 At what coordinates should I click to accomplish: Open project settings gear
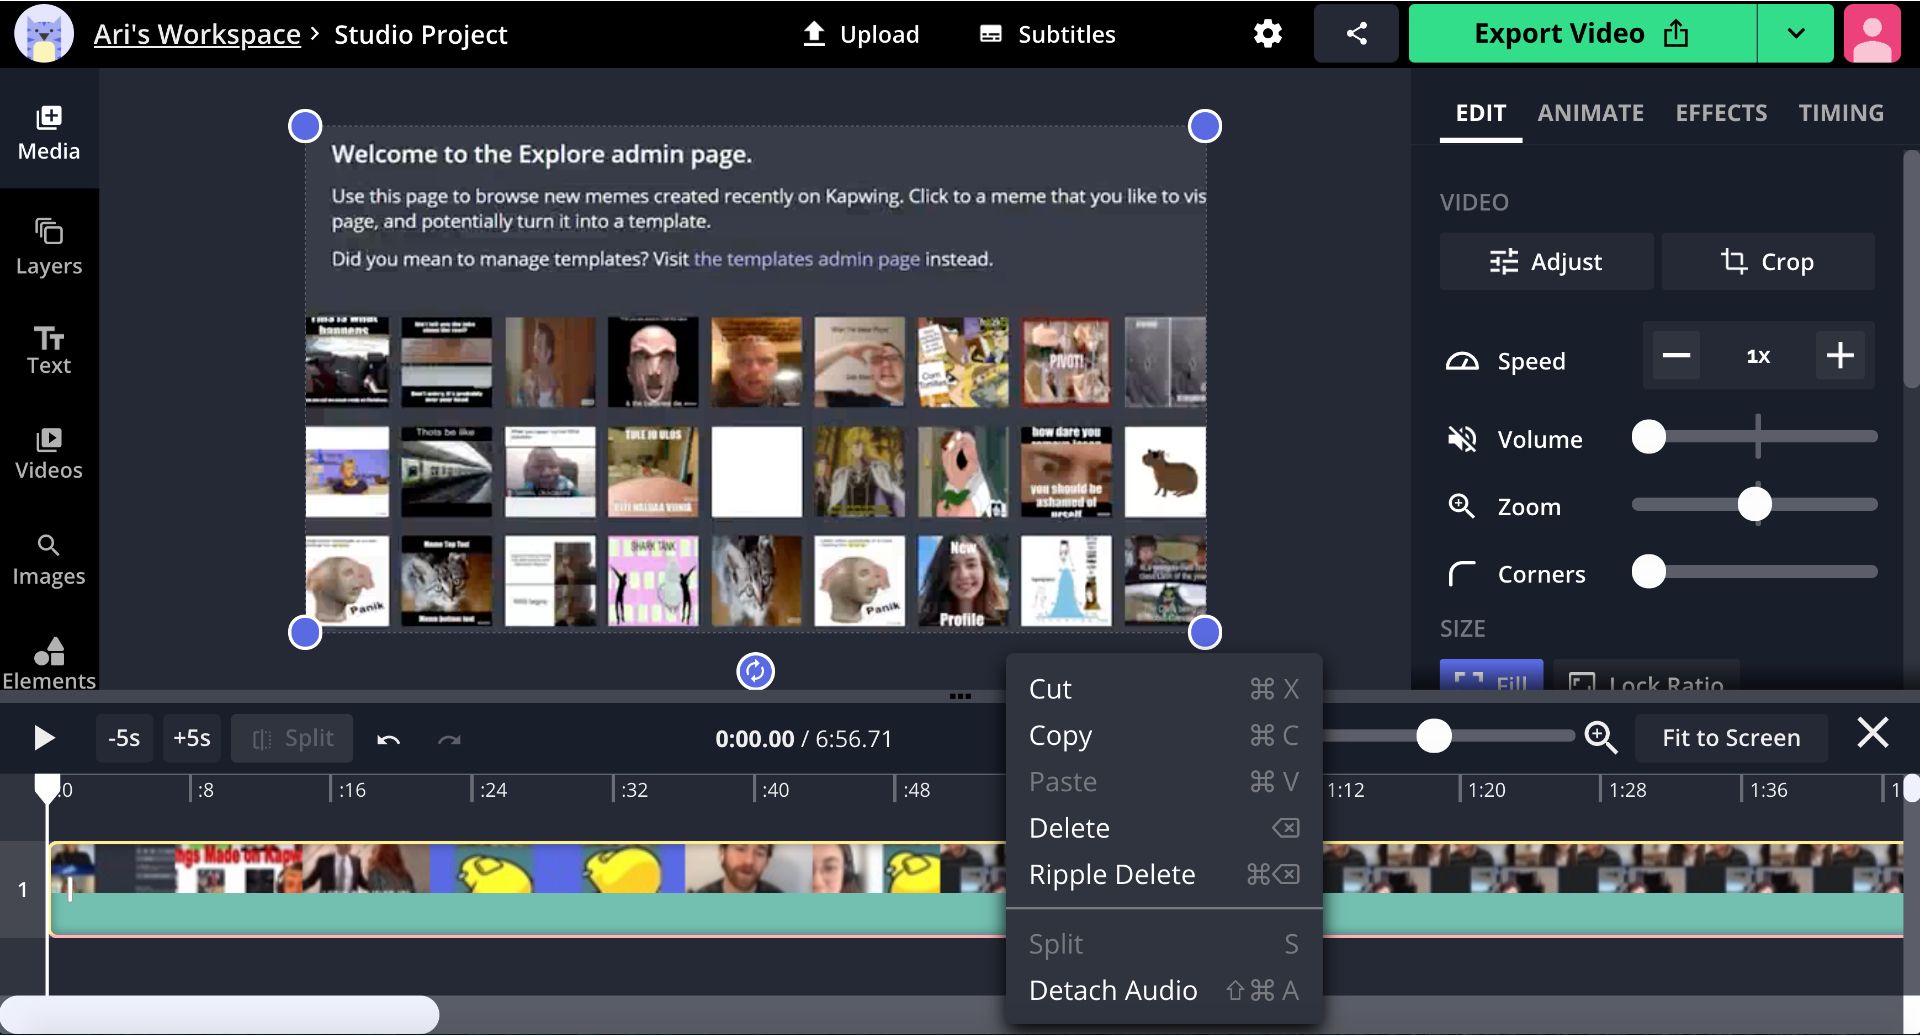pyautogui.click(x=1266, y=33)
